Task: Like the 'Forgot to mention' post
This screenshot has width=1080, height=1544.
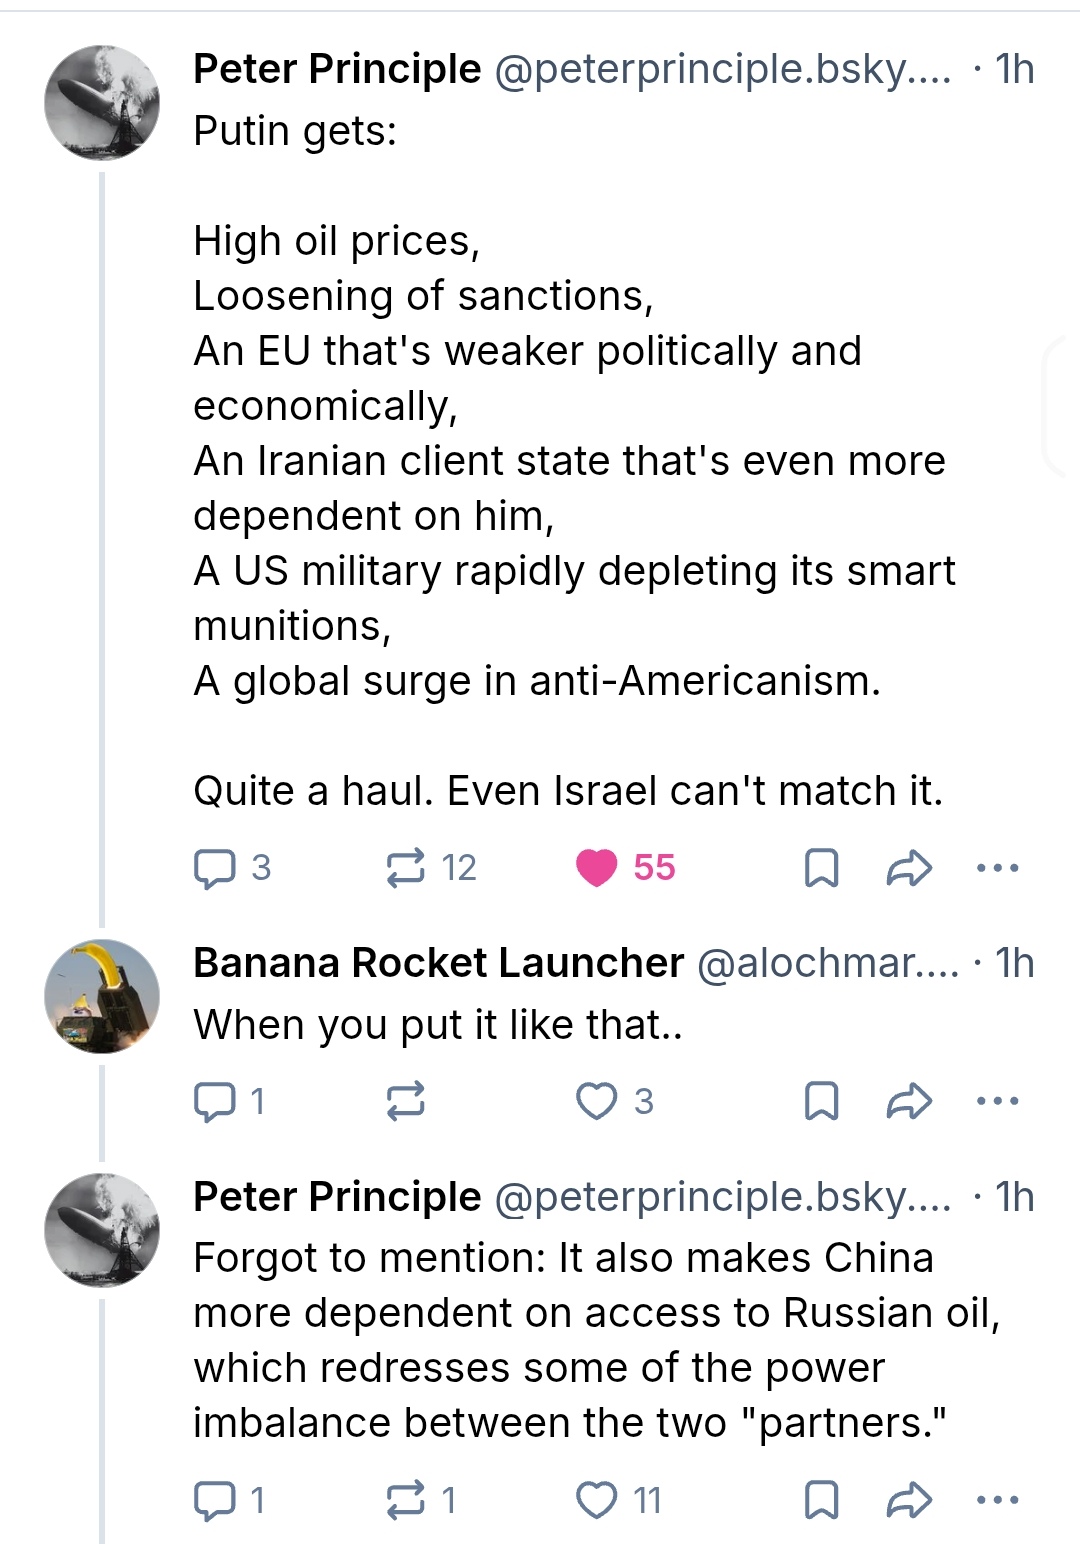Action: click(597, 1500)
